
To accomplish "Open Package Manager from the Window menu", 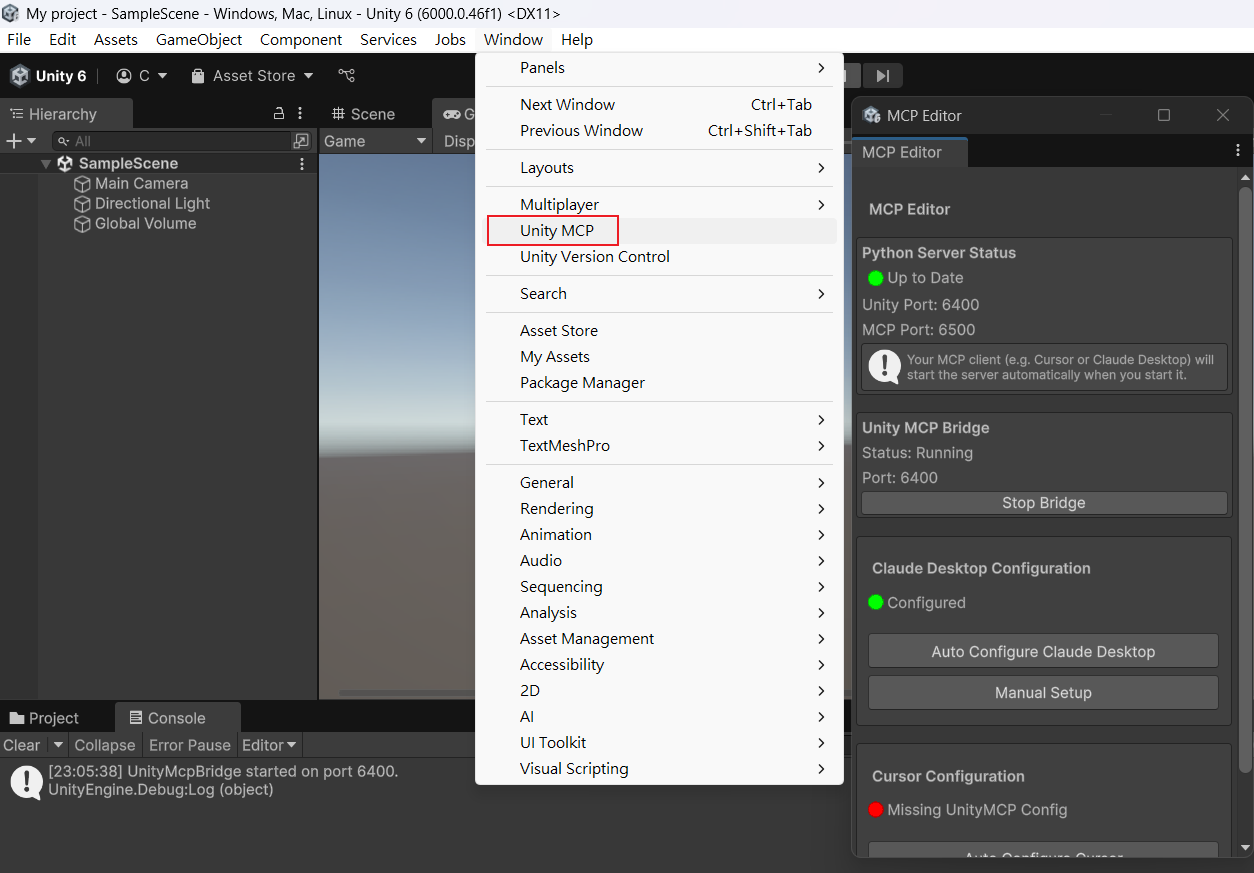I will pyautogui.click(x=582, y=383).
